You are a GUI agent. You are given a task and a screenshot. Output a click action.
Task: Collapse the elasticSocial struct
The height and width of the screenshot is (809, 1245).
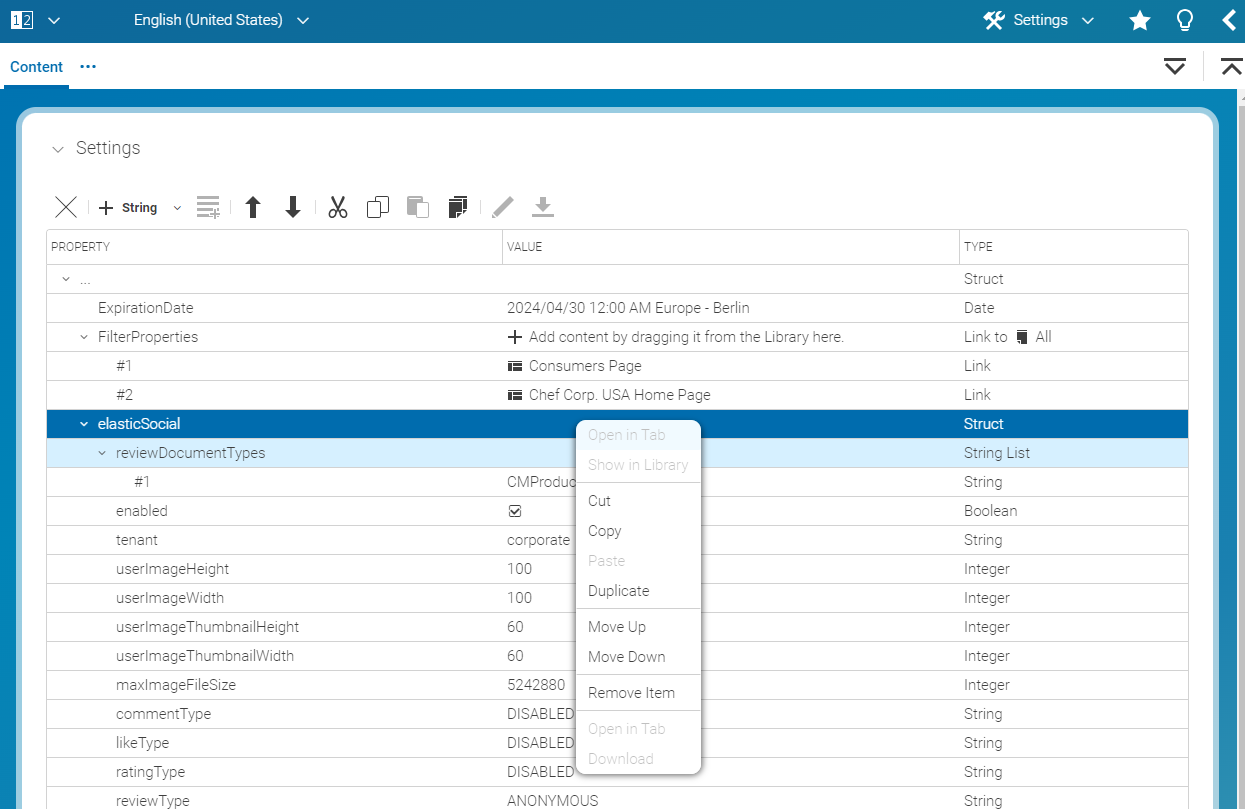[x=83, y=423]
